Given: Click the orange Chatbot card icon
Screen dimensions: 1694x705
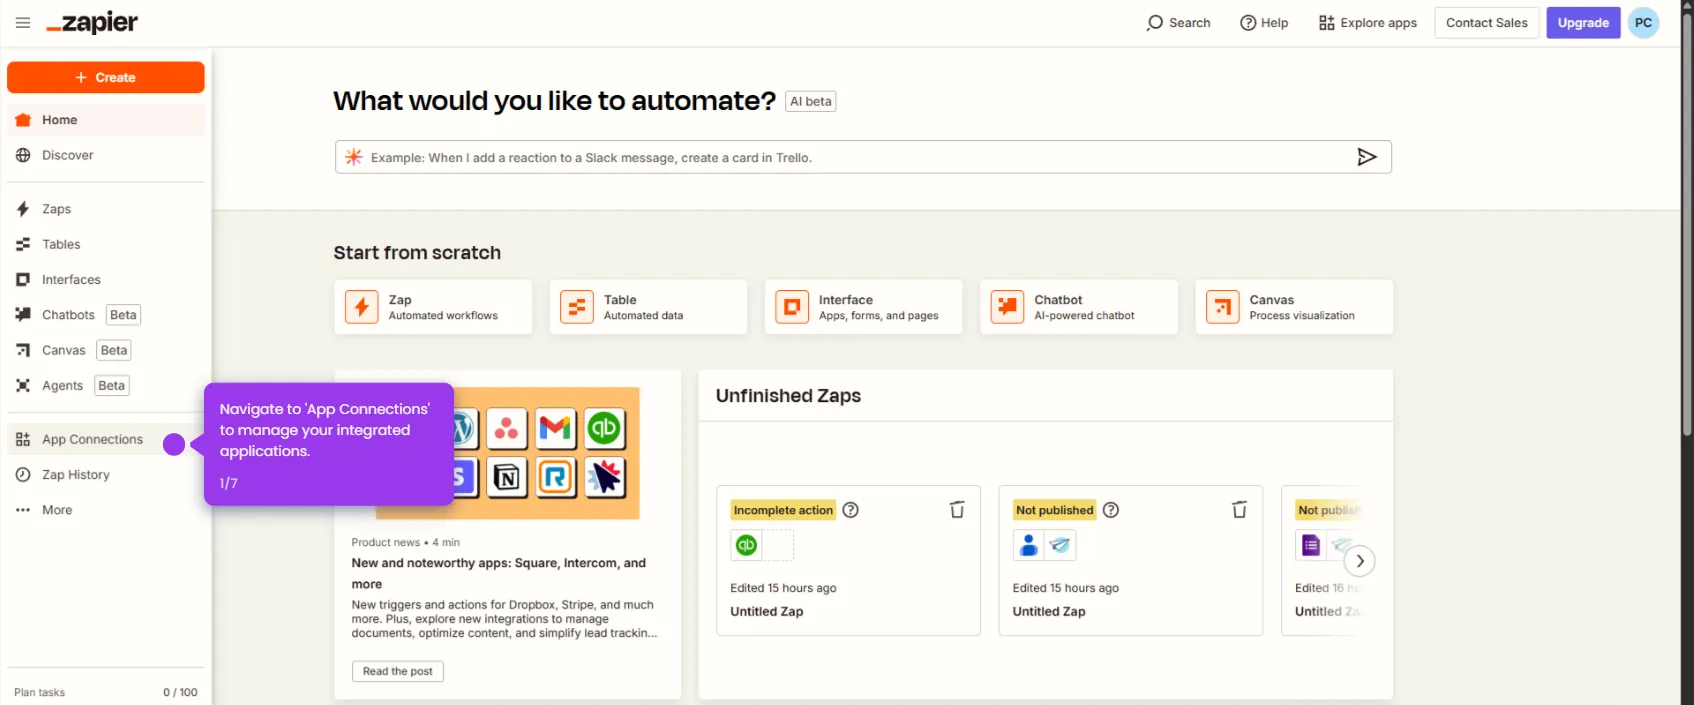Looking at the screenshot, I should click(1007, 307).
